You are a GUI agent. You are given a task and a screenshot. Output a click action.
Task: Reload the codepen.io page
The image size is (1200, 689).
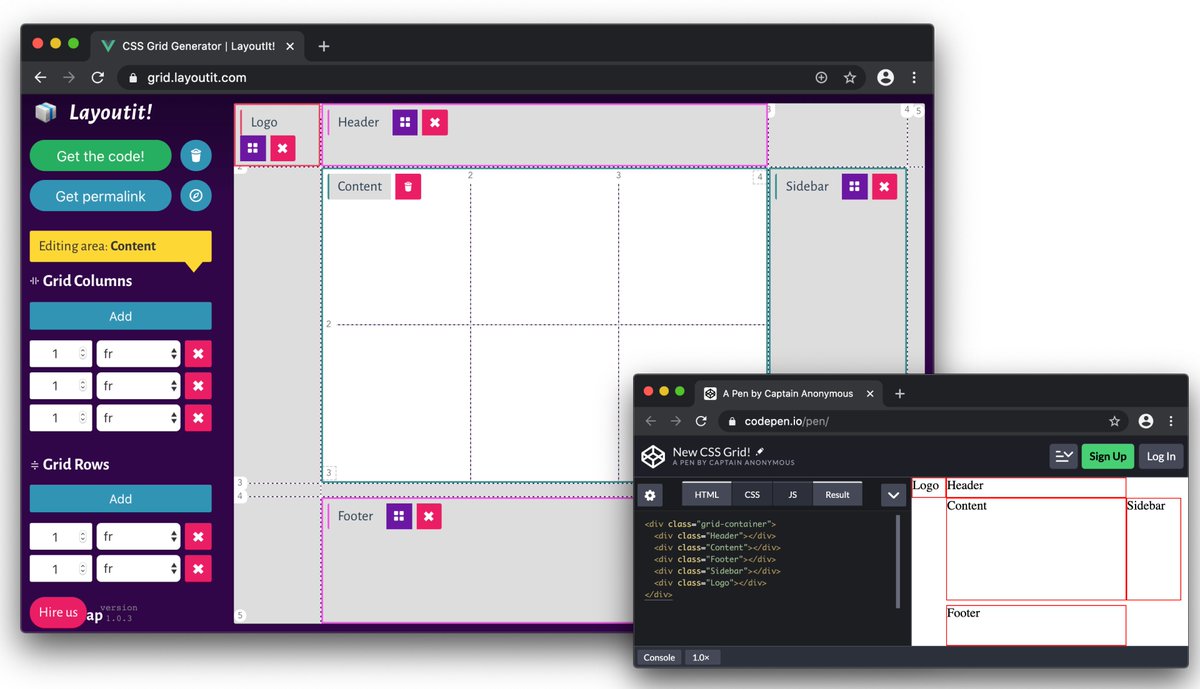click(x=701, y=421)
